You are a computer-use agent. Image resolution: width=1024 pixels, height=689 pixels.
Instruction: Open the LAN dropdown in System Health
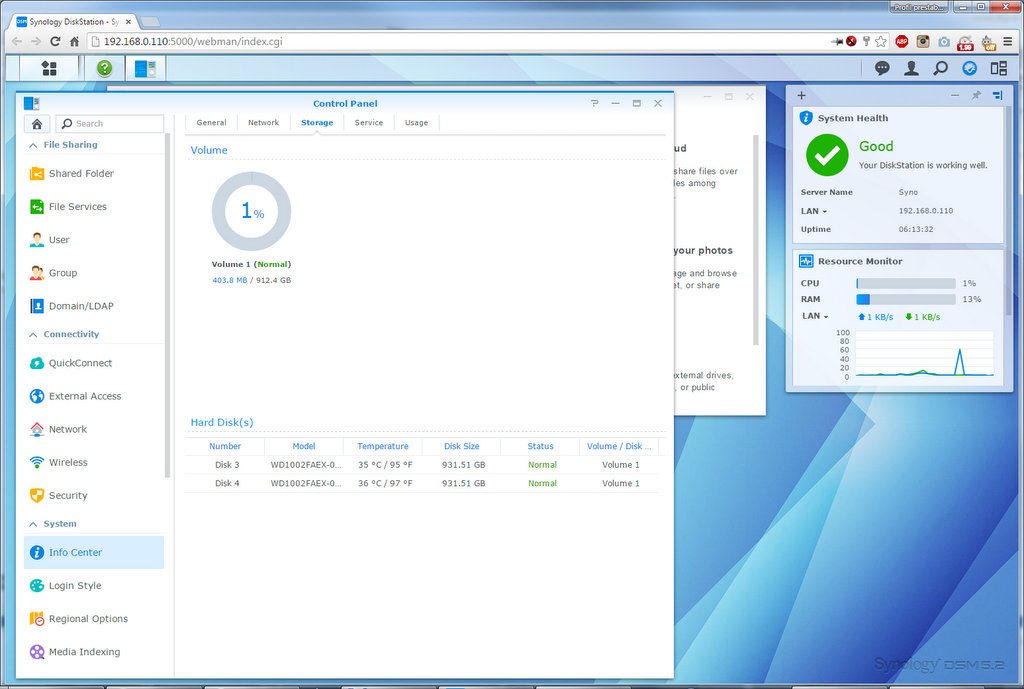tap(814, 211)
